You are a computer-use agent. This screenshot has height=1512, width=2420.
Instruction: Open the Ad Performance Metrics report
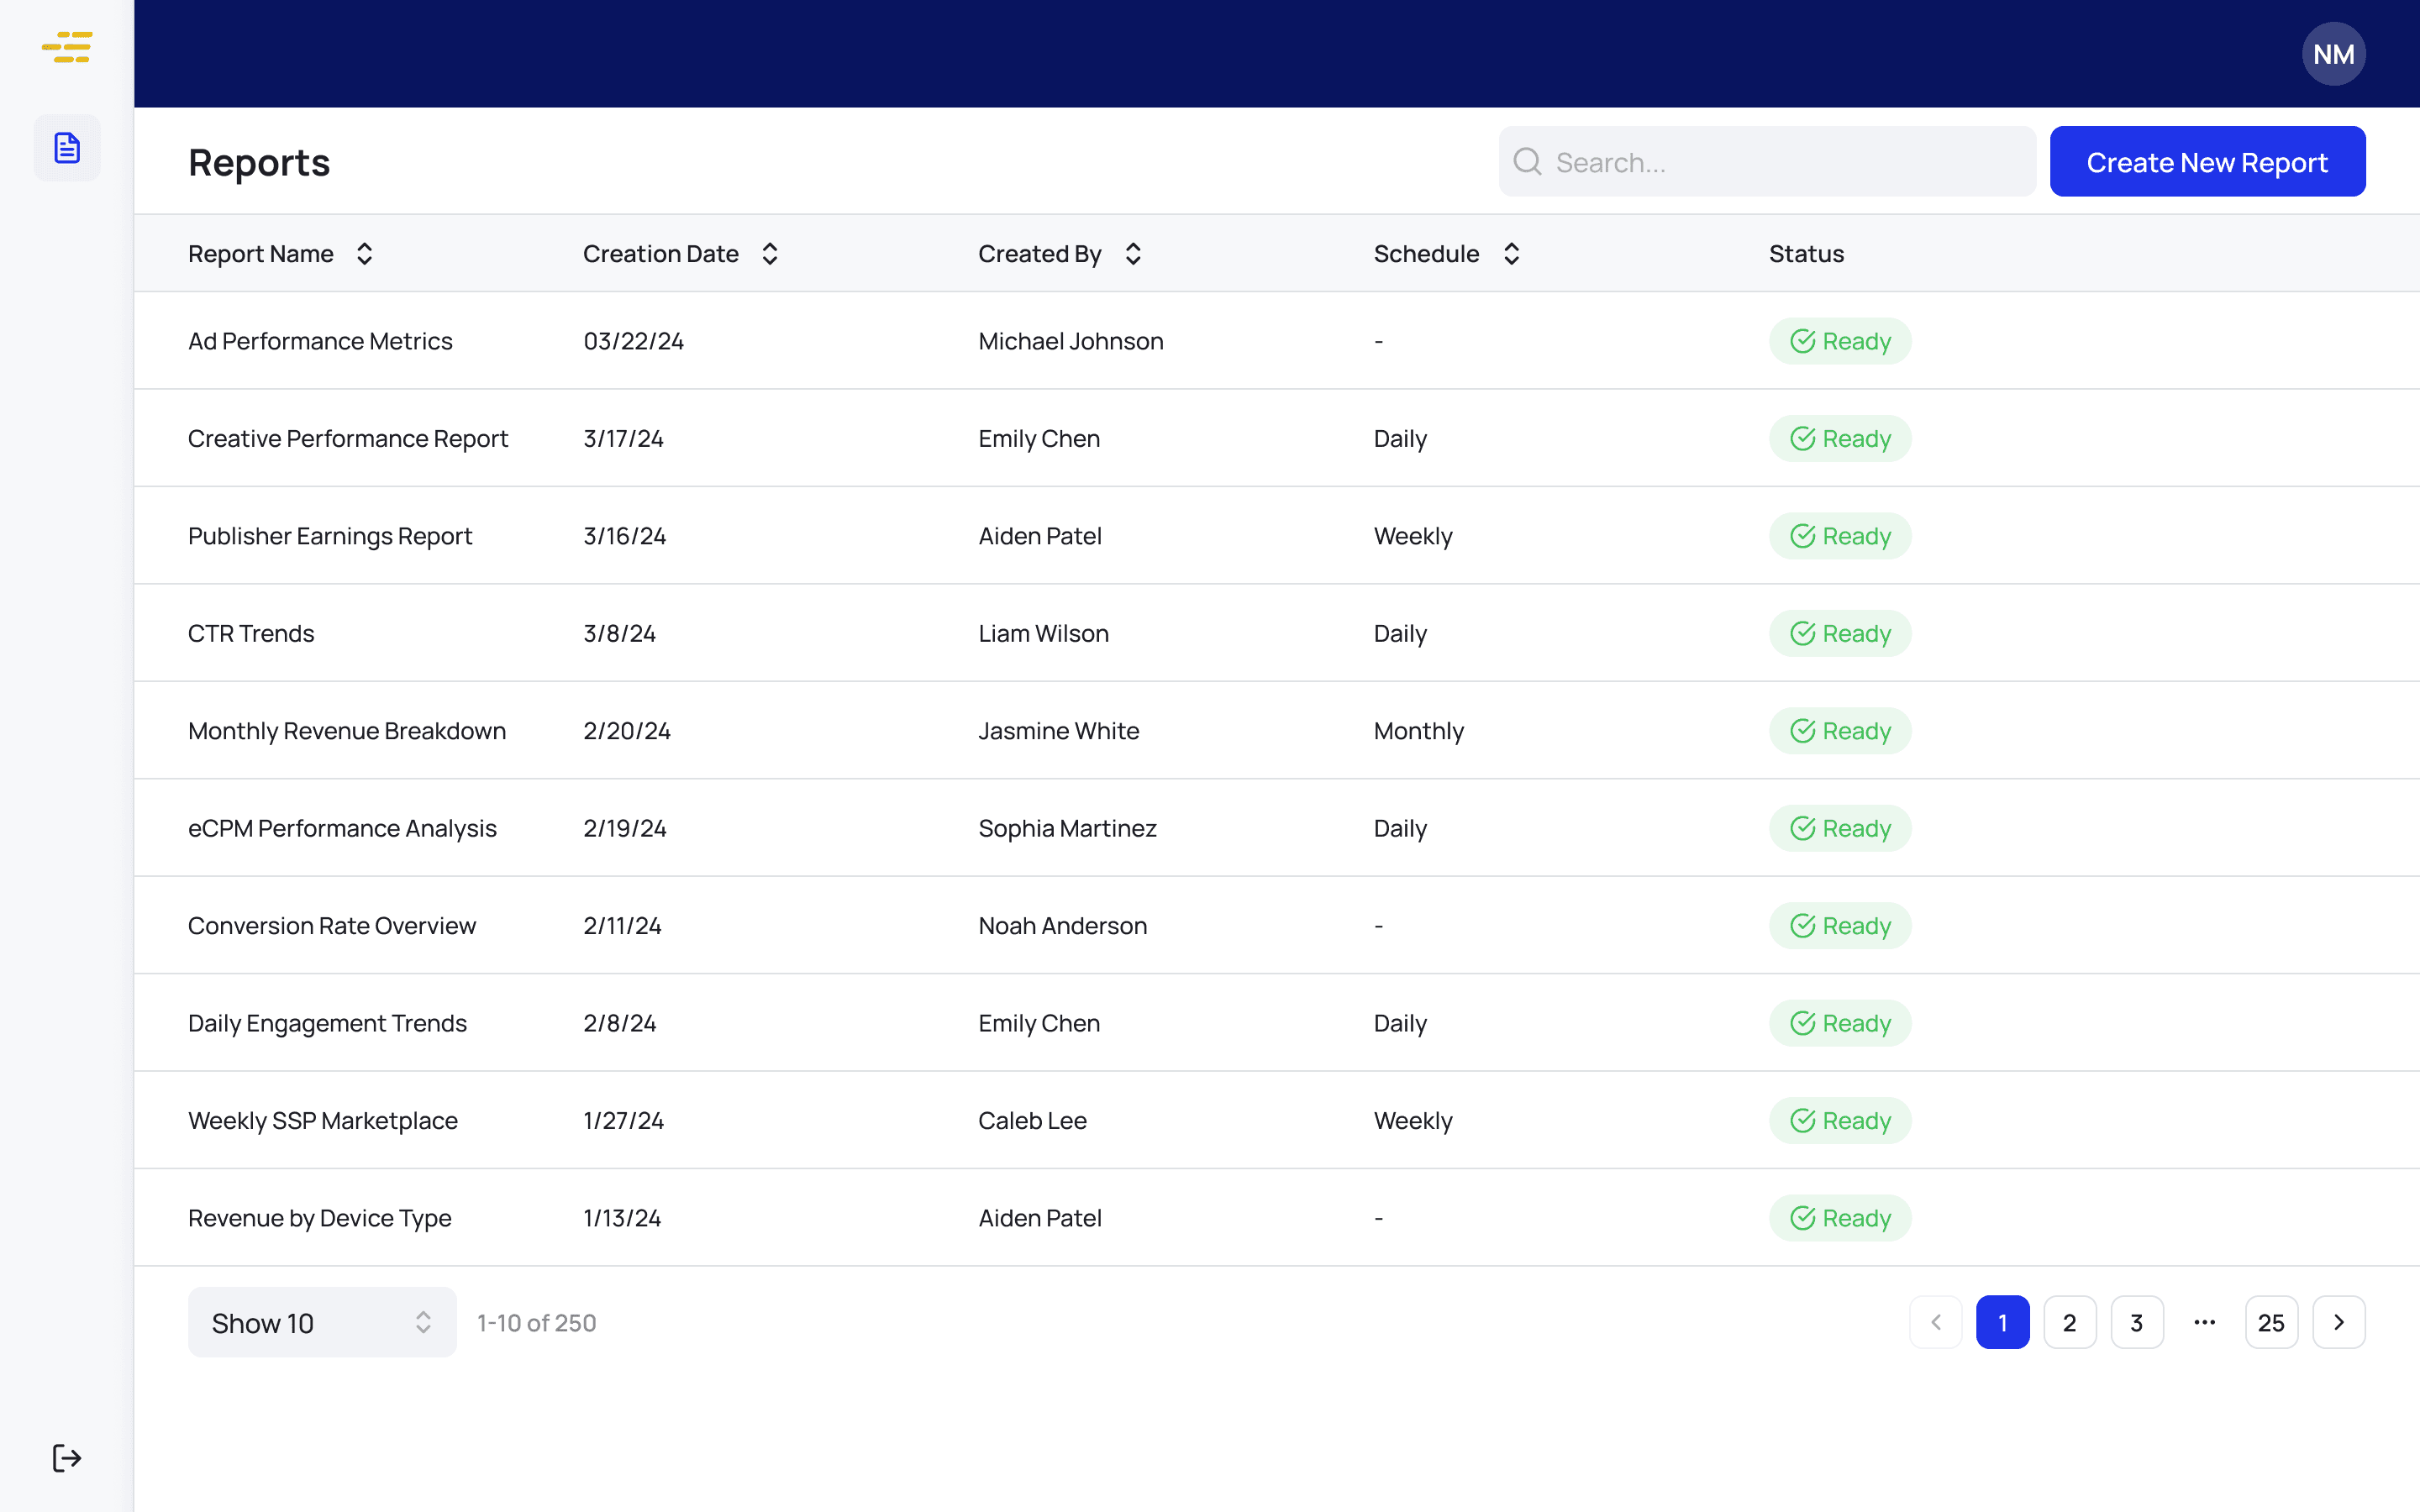(320, 341)
